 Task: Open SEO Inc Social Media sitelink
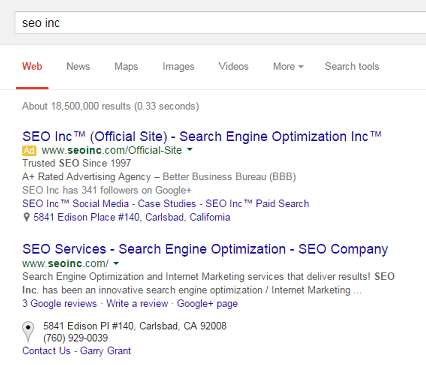point(76,203)
